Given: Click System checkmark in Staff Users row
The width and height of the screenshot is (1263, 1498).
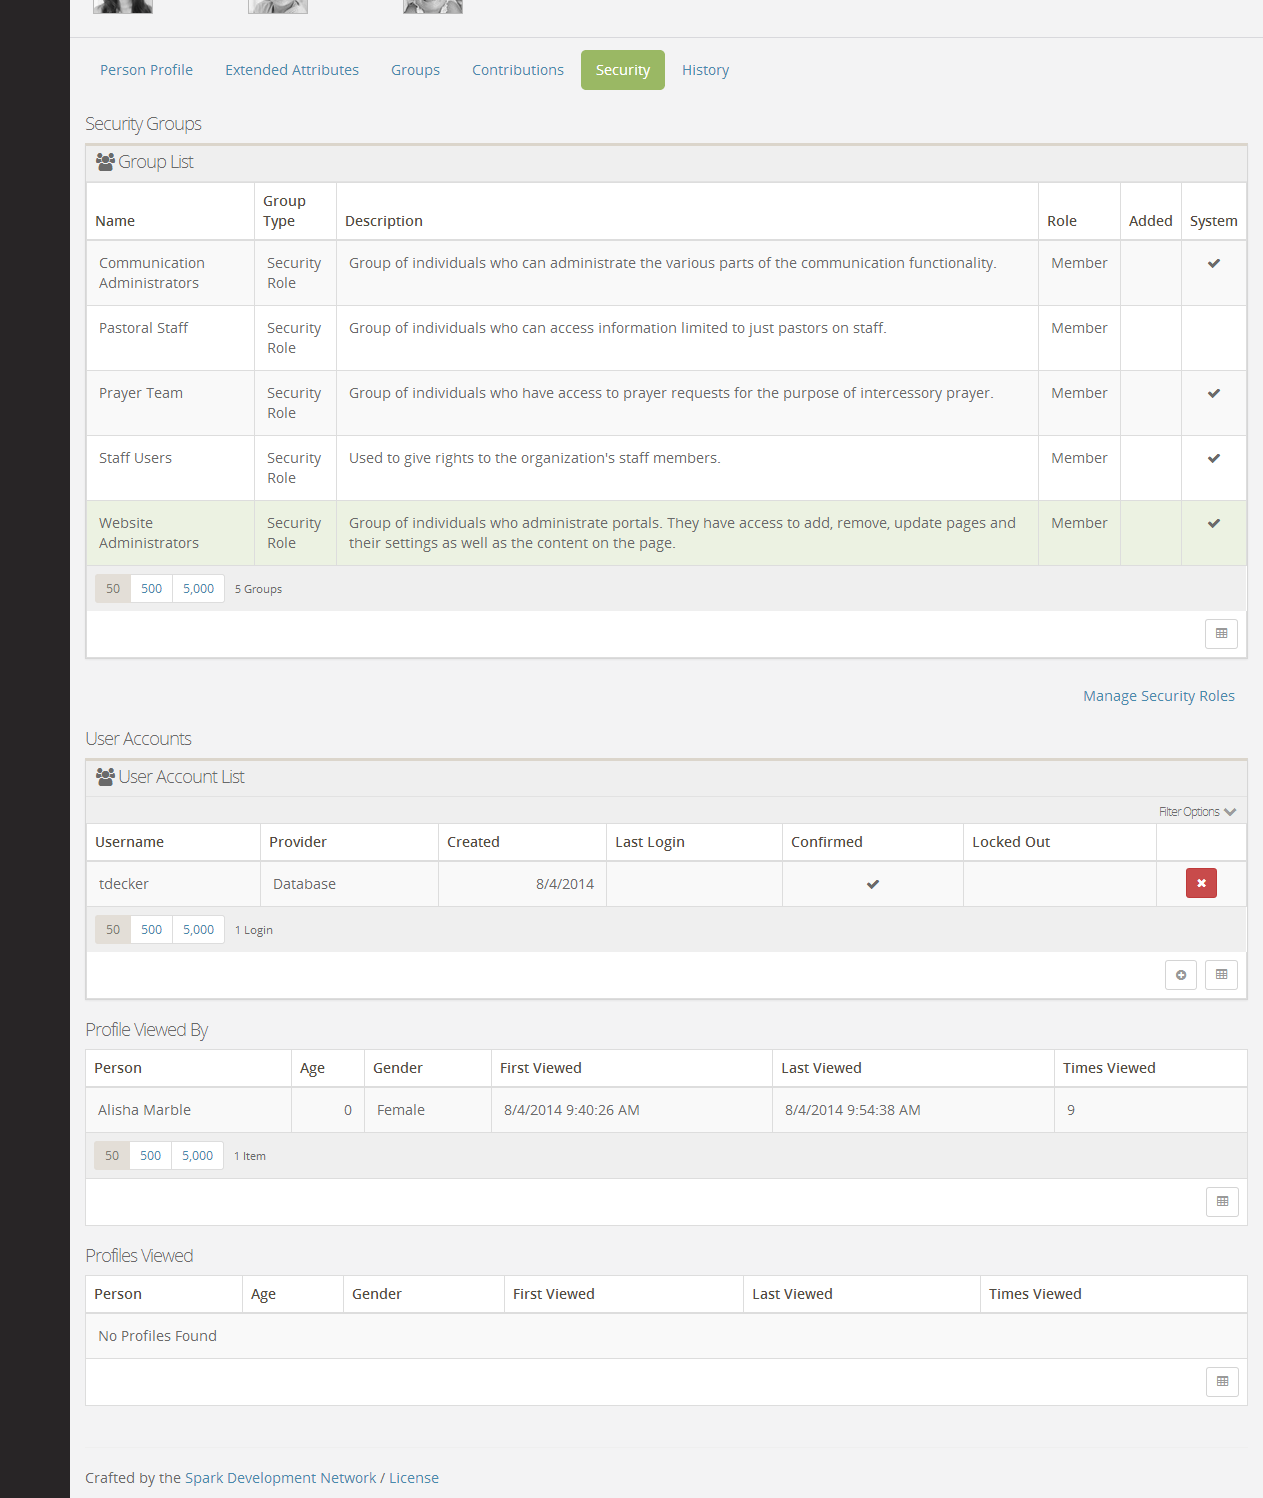Looking at the screenshot, I should (x=1214, y=458).
